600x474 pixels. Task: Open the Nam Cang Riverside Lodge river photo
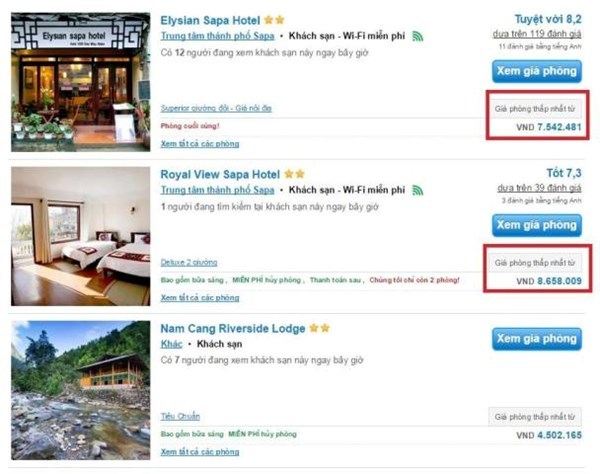78,390
